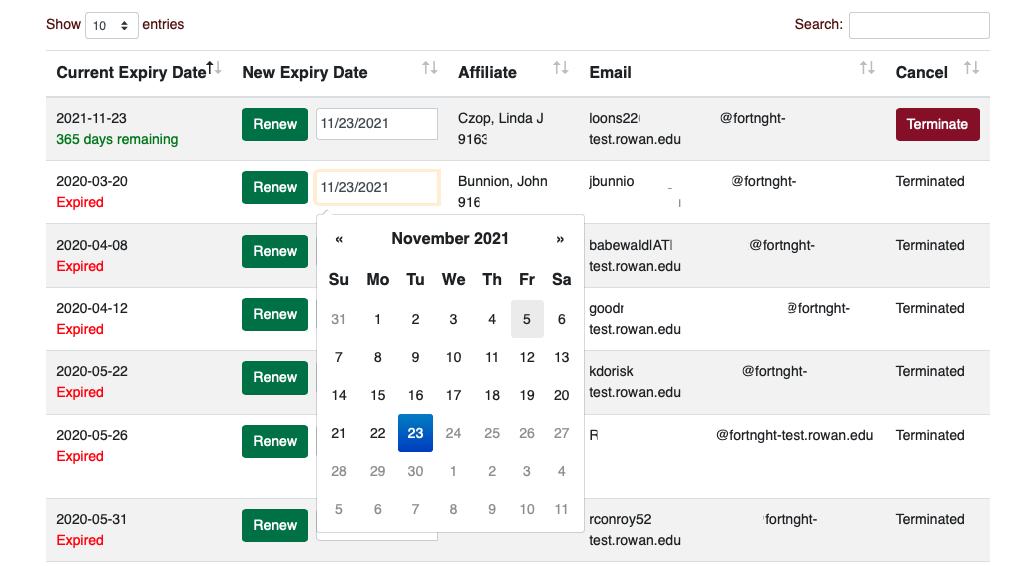Renew the entry expiring 2021-11-23
The width and height of the screenshot is (1034, 566).
(x=275, y=124)
